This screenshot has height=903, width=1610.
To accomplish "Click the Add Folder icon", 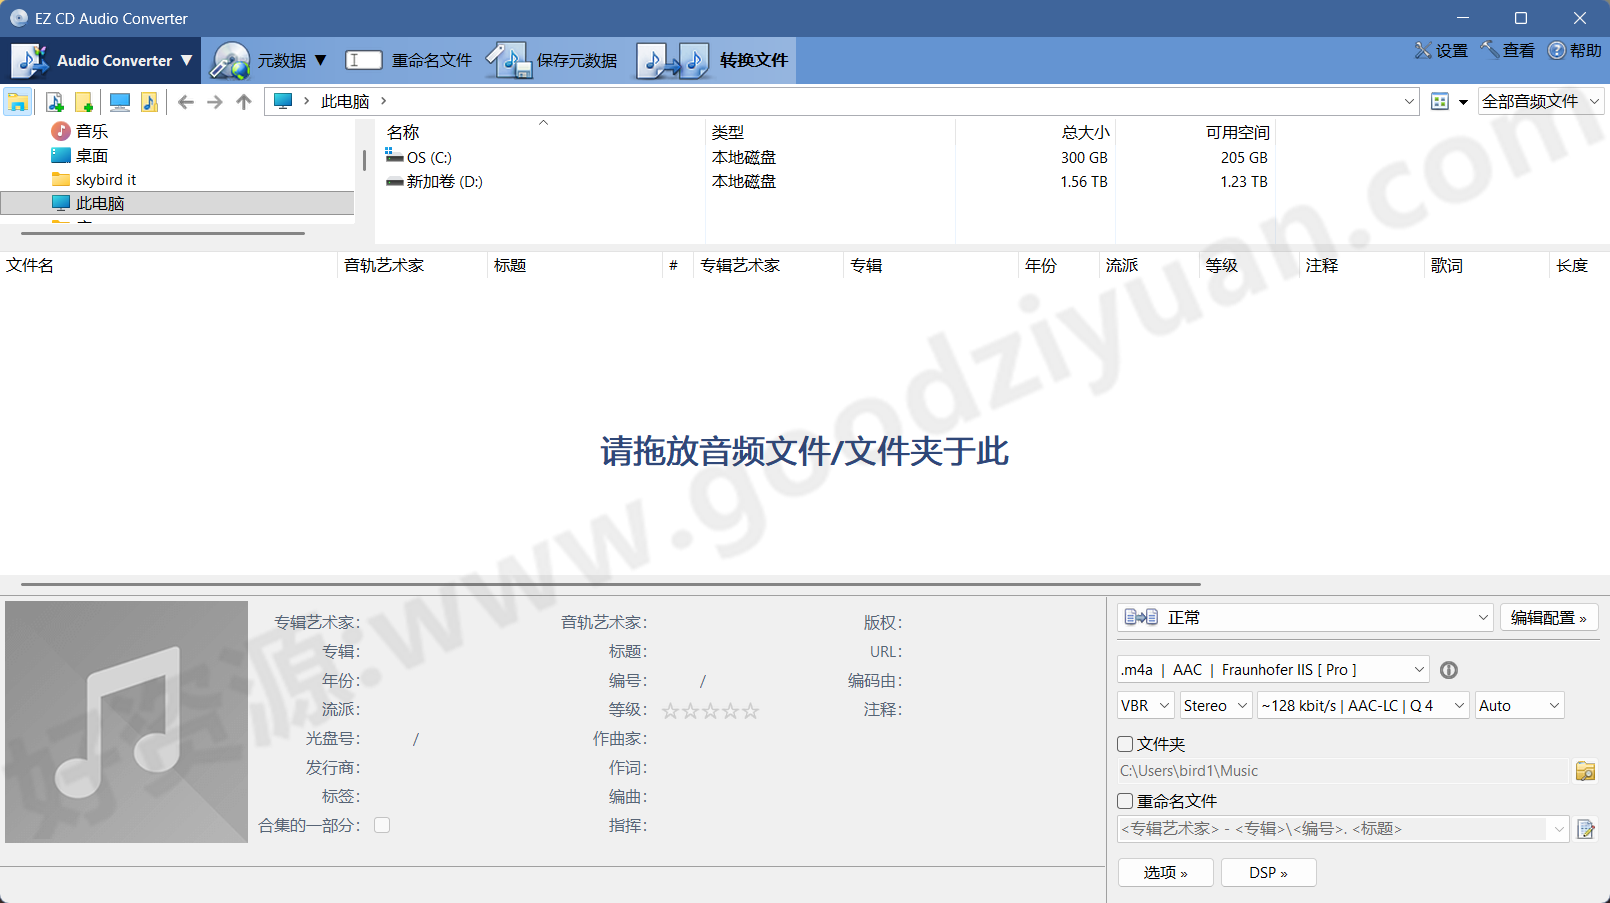I will [x=84, y=101].
